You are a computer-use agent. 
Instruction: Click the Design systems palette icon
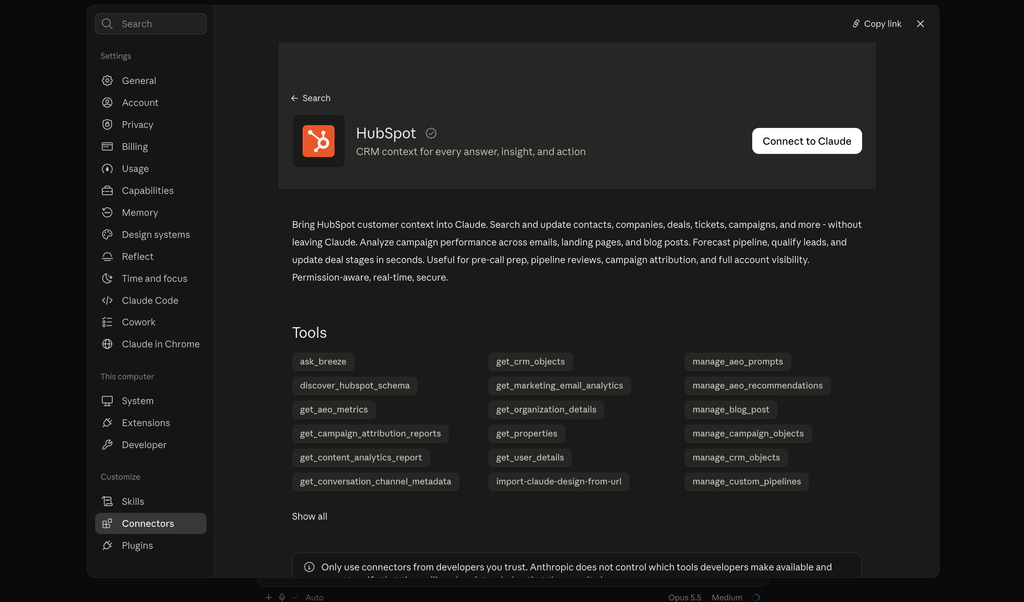(x=107, y=234)
